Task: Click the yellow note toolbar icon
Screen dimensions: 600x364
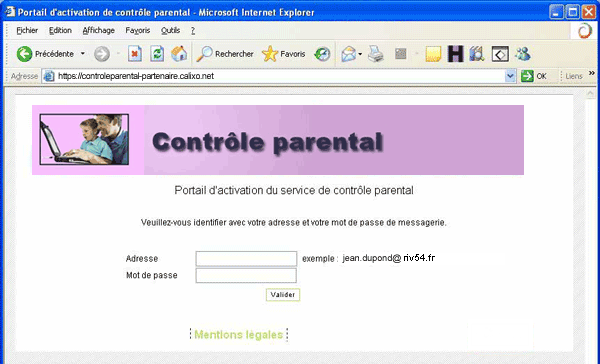Action: pyautogui.click(x=433, y=54)
